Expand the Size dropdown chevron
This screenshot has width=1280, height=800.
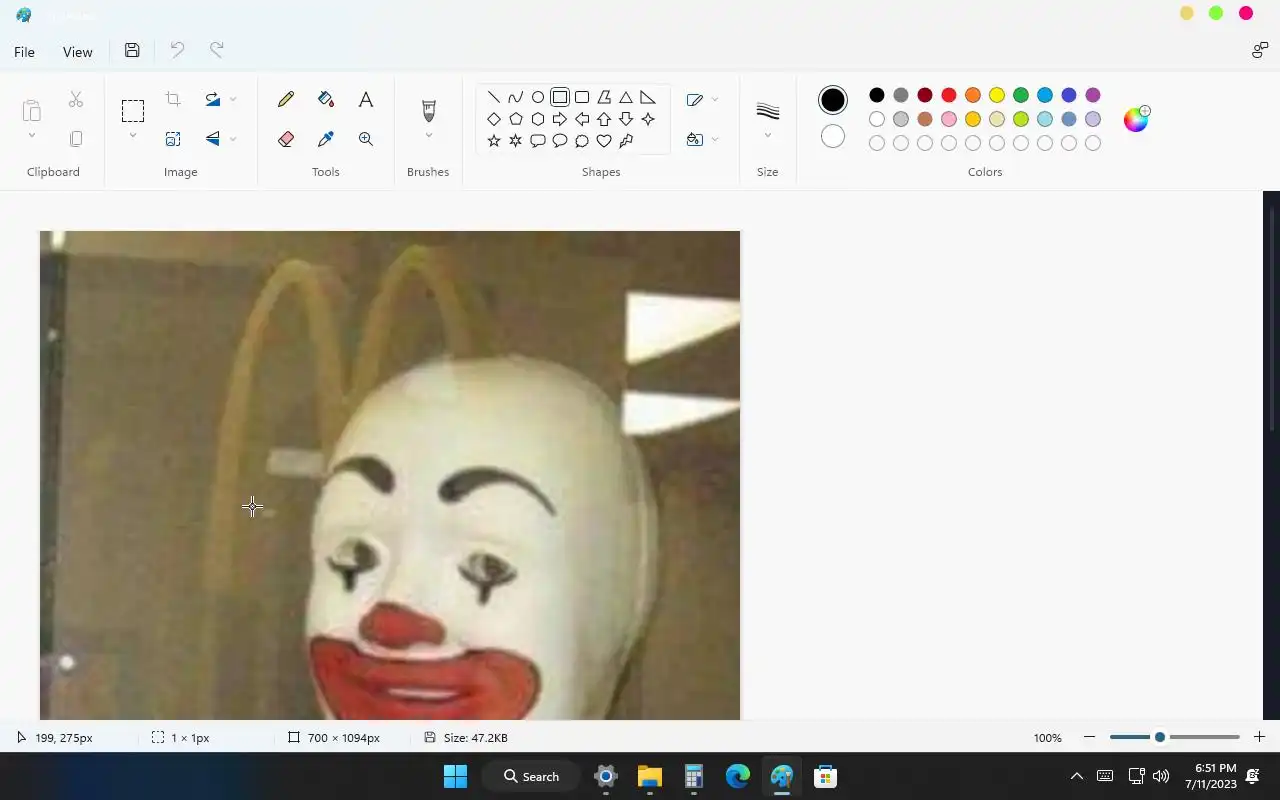(x=768, y=136)
